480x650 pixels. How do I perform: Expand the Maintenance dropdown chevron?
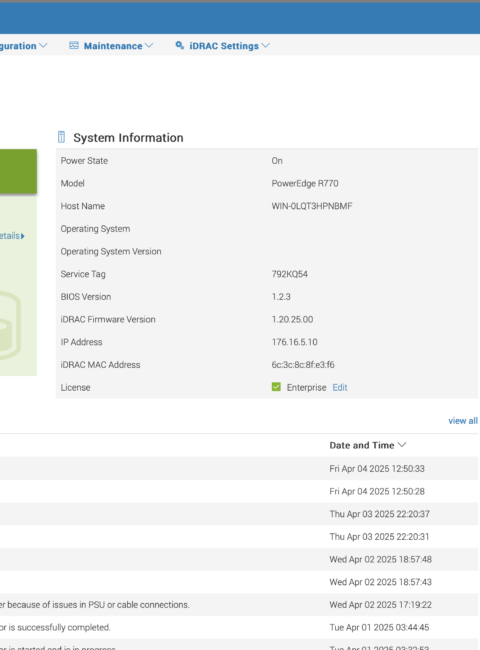(149, 46)
